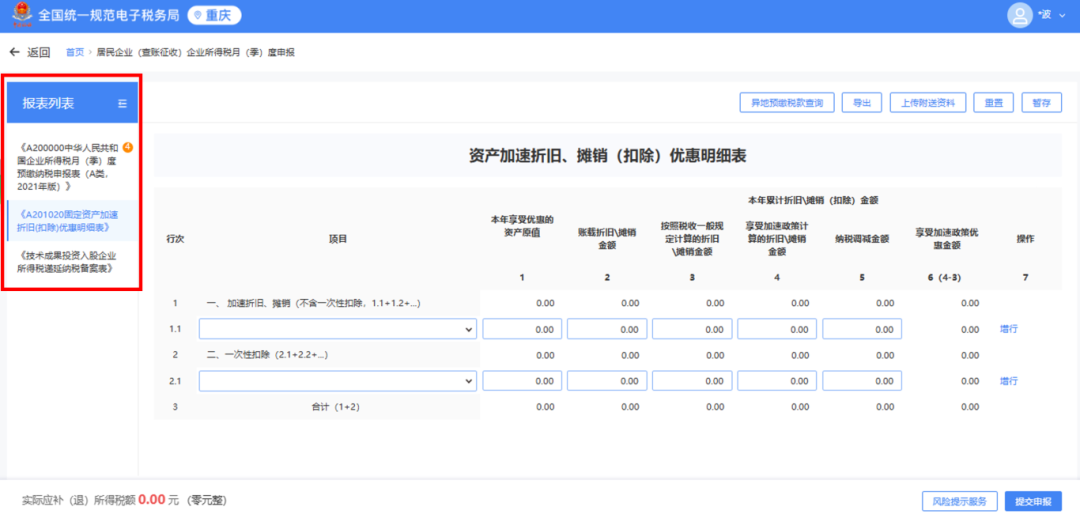Open the 重庆 location selector
This screenshot has width=1080, height=518.
214,15
